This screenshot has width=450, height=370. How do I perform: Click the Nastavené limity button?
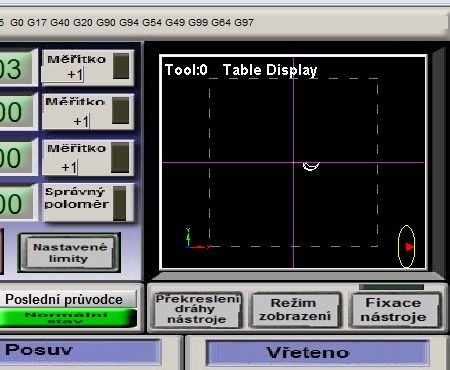coord(69,253)
